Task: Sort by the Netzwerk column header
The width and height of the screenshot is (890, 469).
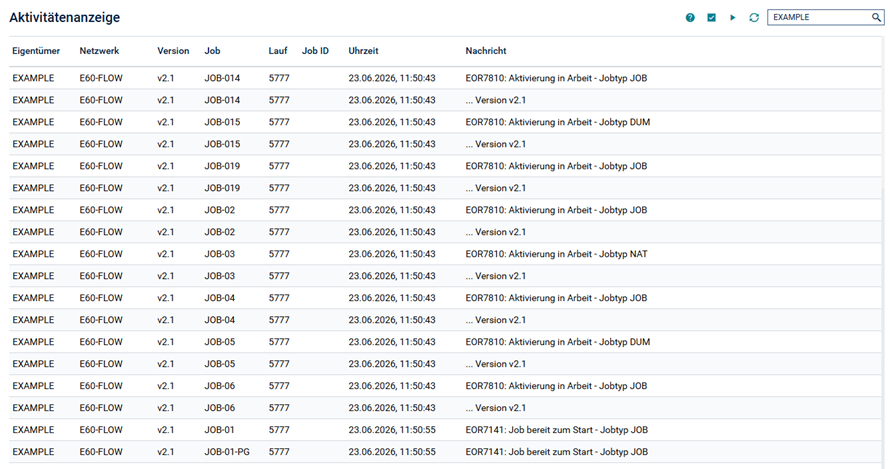Action: (x=99, y=51)
